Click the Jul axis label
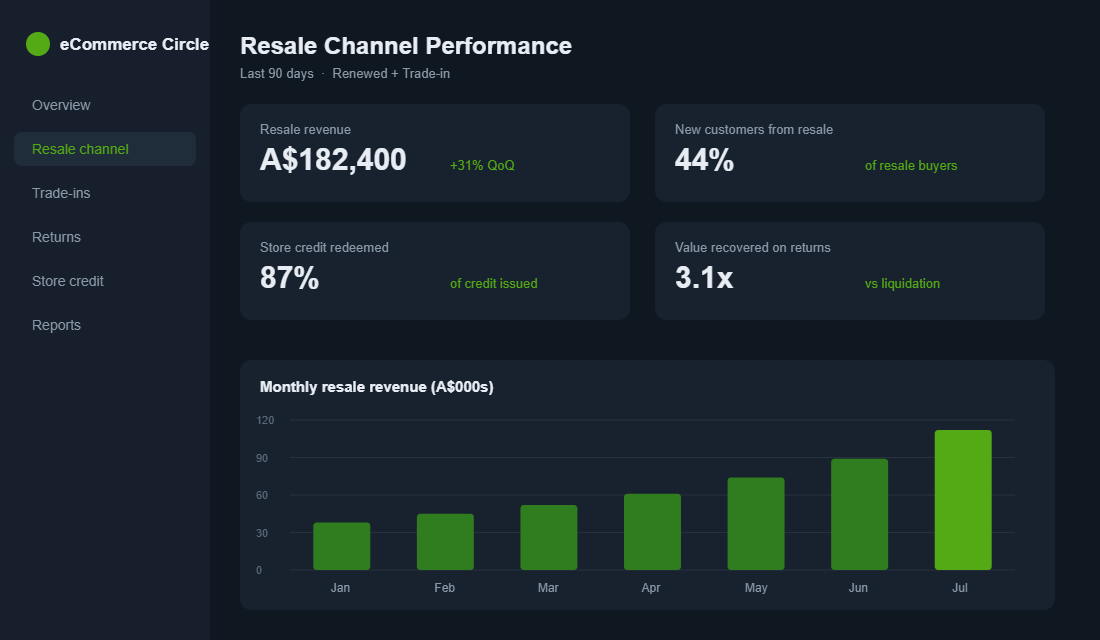The image size is (1100, 640). point(960,588)
